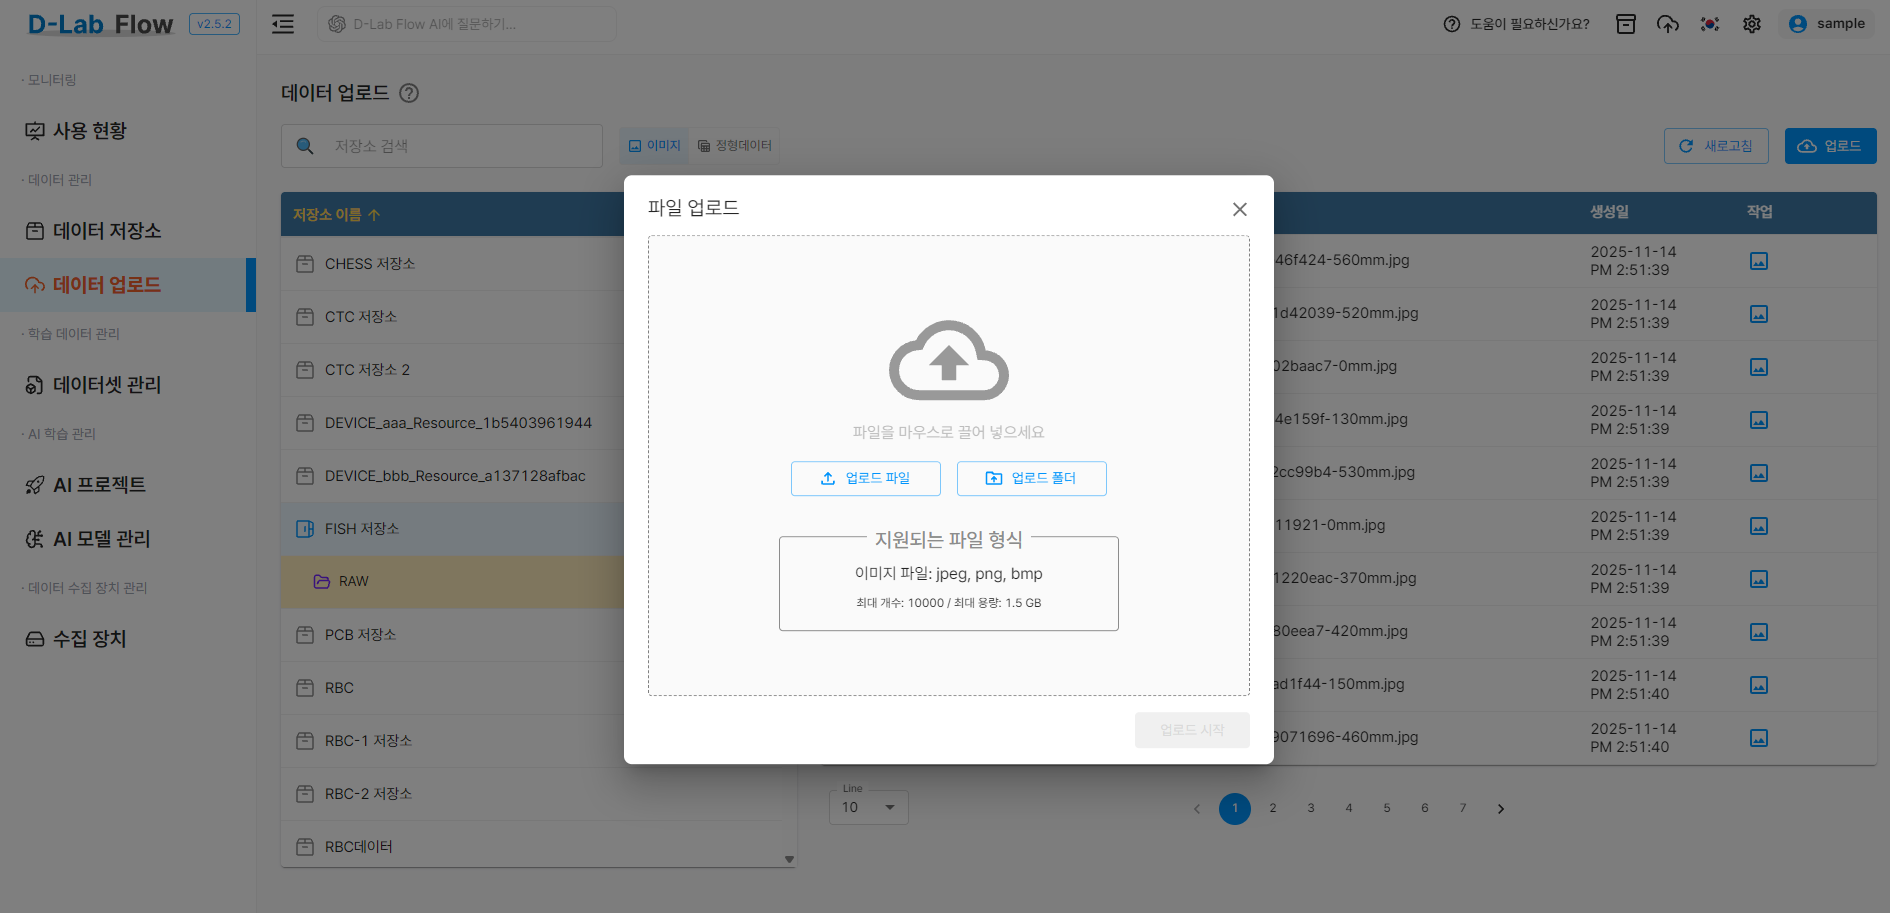View image icon for 46f424-560mm.jpg row
Screen dimensions: 1890x913
click(1759, 261)
